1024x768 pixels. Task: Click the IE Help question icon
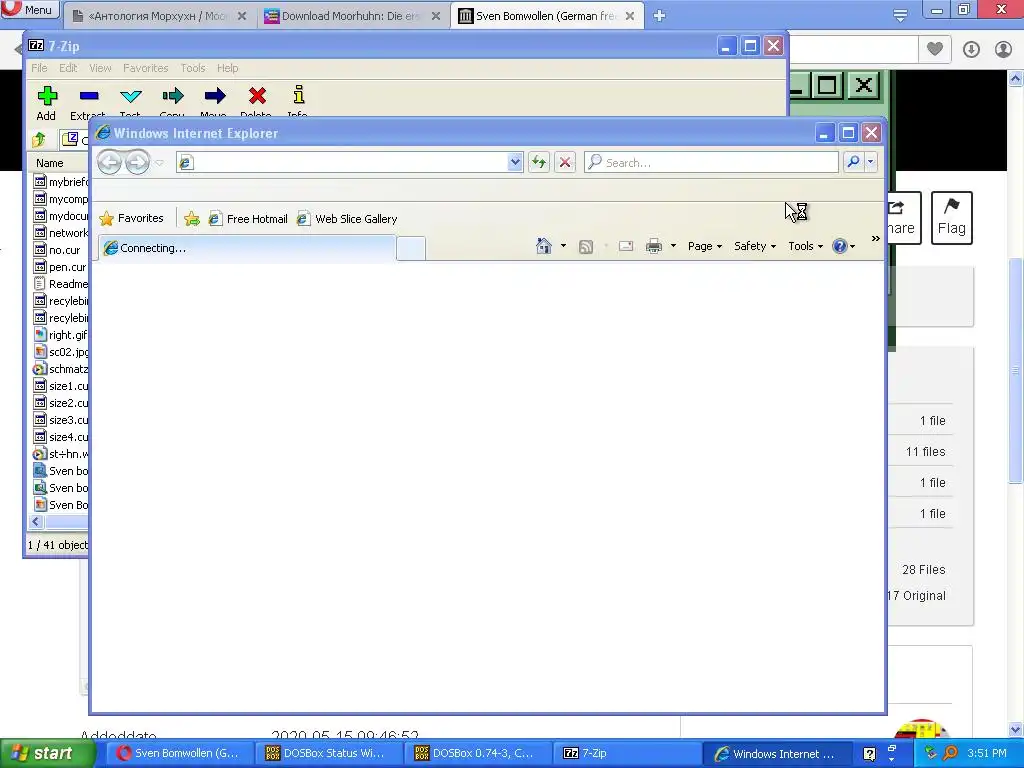pos(839,246)
